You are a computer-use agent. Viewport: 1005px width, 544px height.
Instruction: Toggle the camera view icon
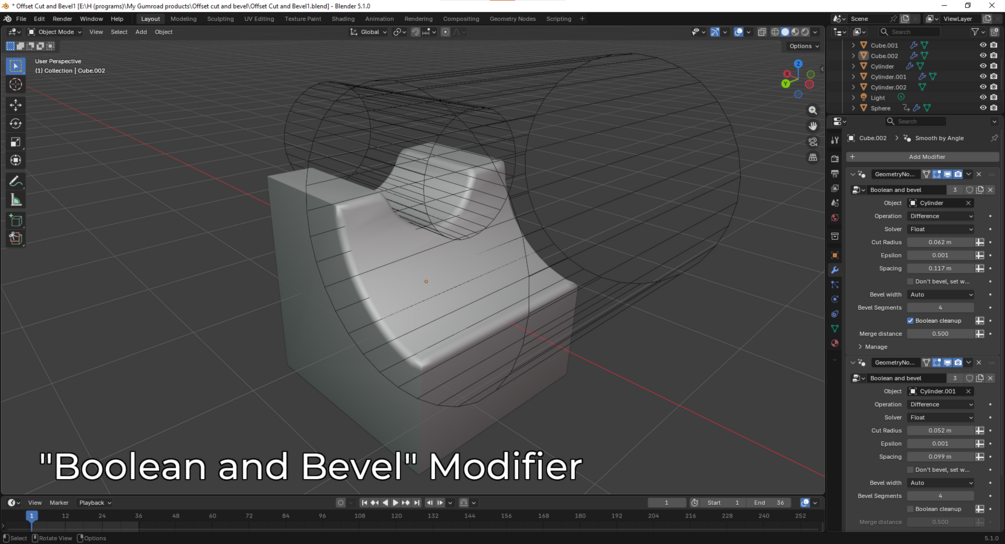(x=813, y=142)
